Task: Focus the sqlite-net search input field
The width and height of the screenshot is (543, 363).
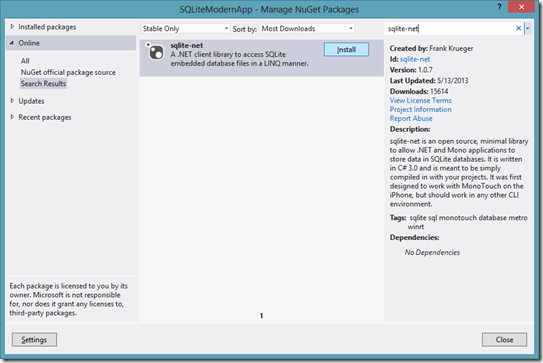Action: point(450,28)
